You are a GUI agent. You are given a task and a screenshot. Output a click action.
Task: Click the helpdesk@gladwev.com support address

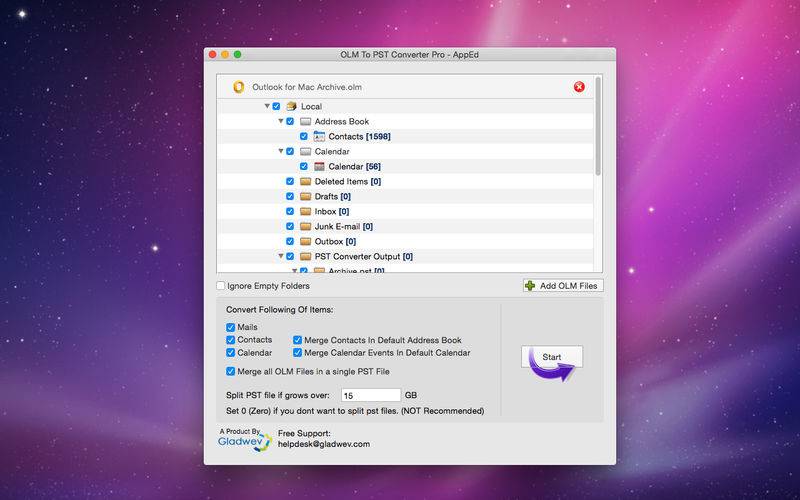(324, 444)
